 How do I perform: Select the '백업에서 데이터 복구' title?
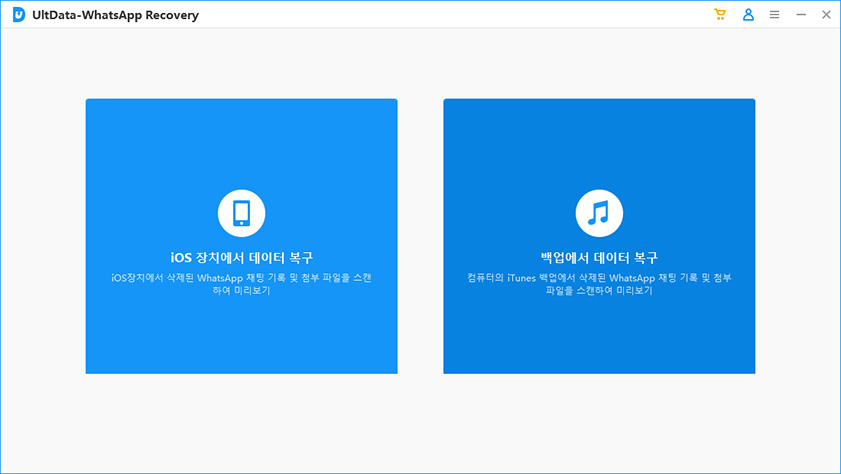599,258
